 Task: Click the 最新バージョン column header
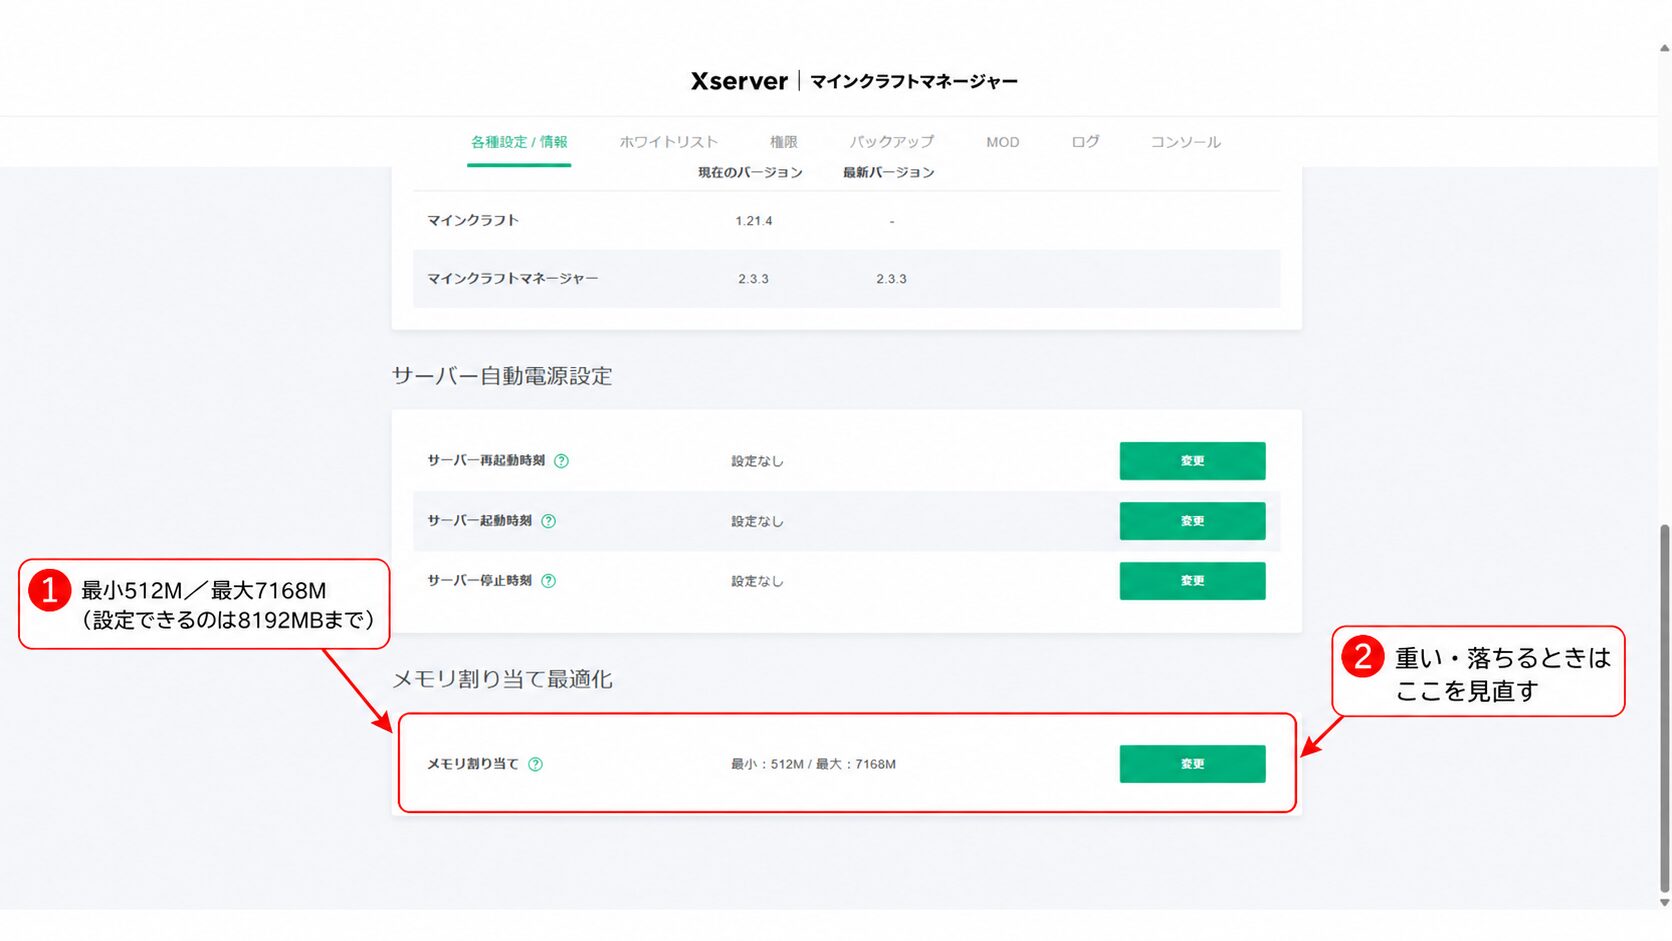click(888, 172)
